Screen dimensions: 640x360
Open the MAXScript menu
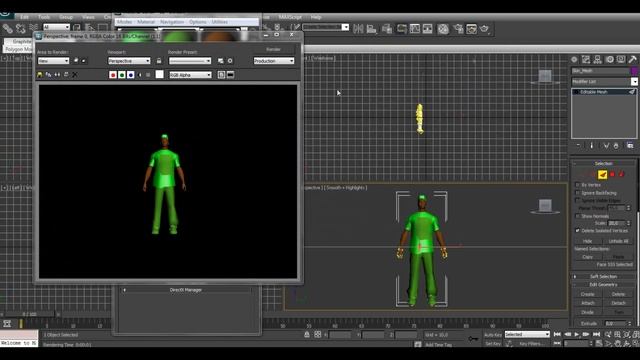290,17
